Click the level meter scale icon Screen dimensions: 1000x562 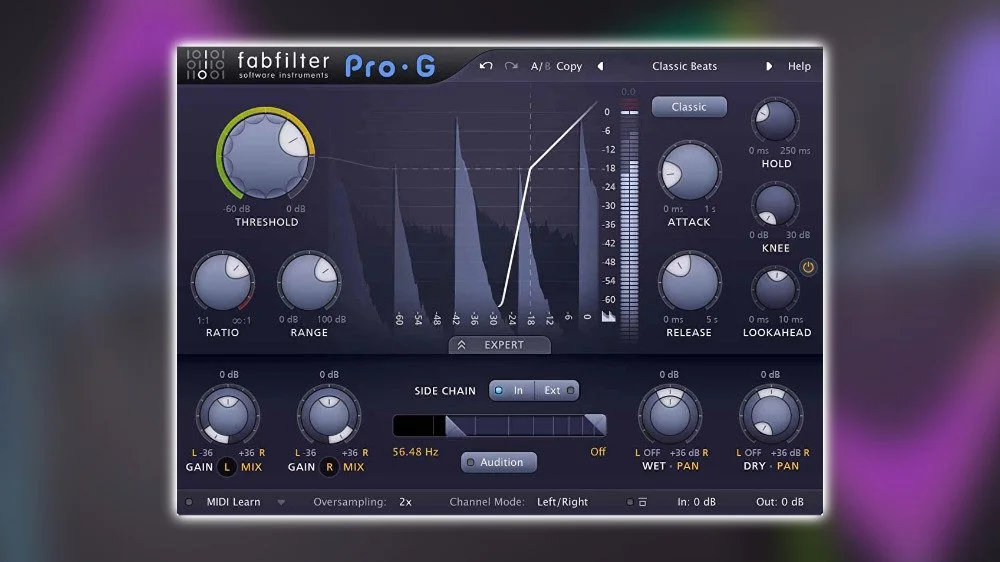point(608,316)
